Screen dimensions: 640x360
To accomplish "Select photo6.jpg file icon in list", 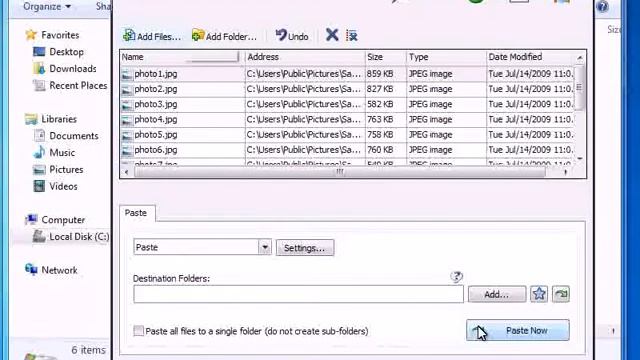I will tap(127, 150).
